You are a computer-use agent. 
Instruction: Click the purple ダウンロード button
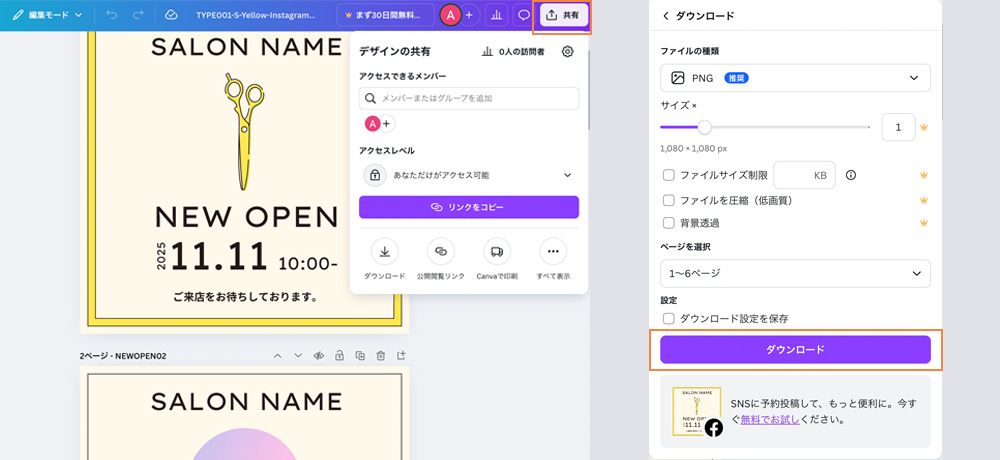tap(795, 349)
